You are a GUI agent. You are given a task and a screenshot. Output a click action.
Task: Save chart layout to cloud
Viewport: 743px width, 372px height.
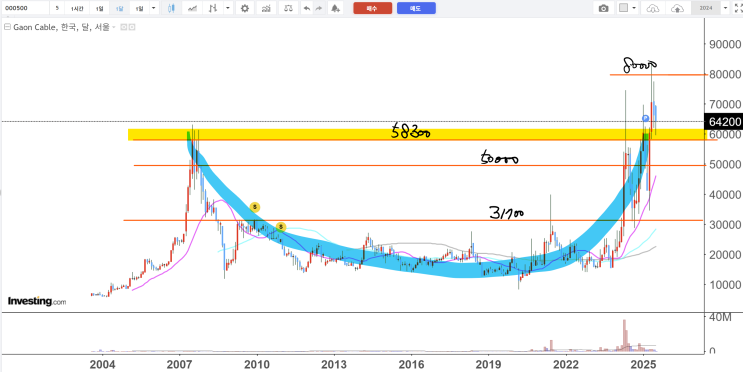pos(678,8)
